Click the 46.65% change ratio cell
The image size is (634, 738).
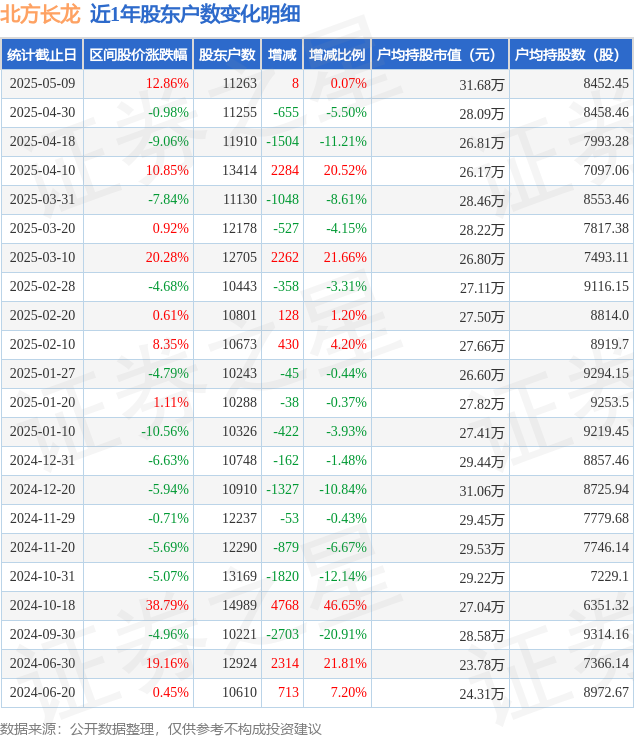(x=345, y=605)
